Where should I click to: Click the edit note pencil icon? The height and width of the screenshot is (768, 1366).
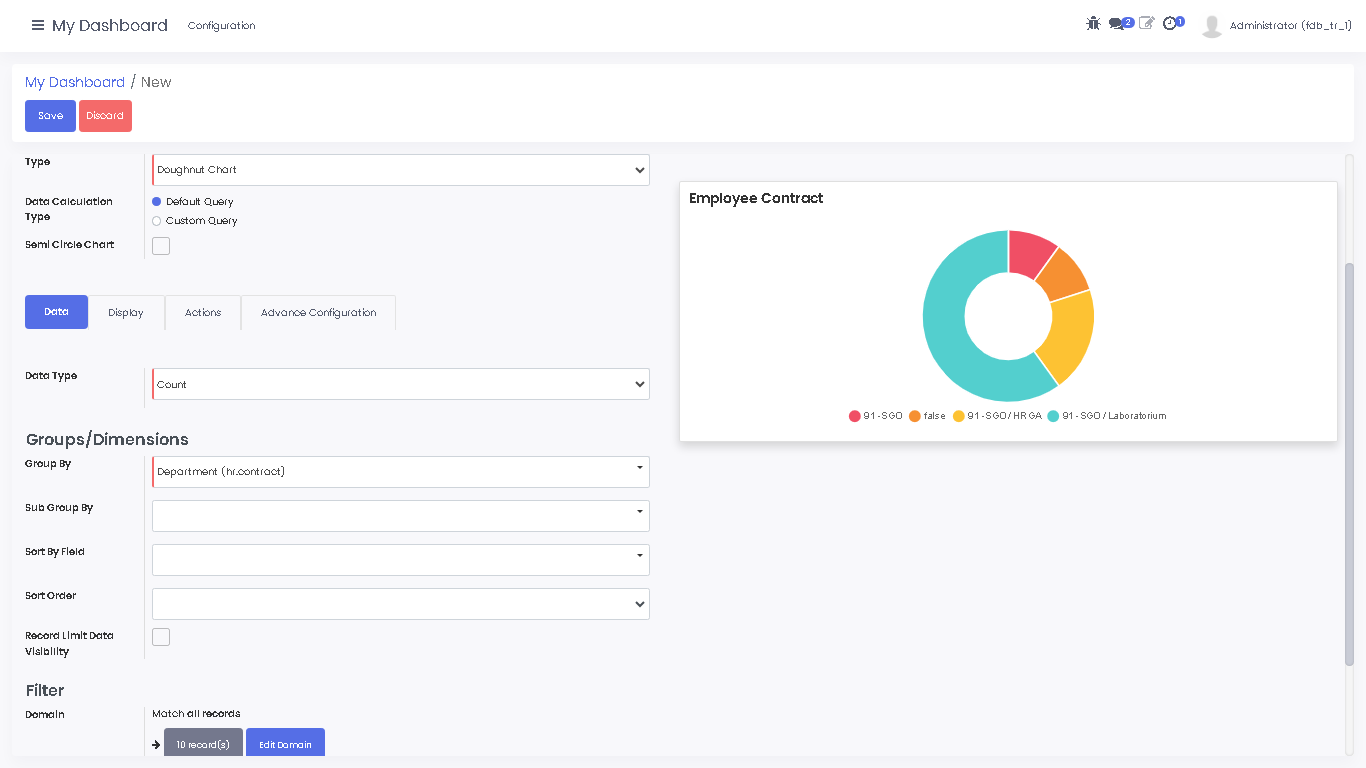click(x=1146, y=23)
